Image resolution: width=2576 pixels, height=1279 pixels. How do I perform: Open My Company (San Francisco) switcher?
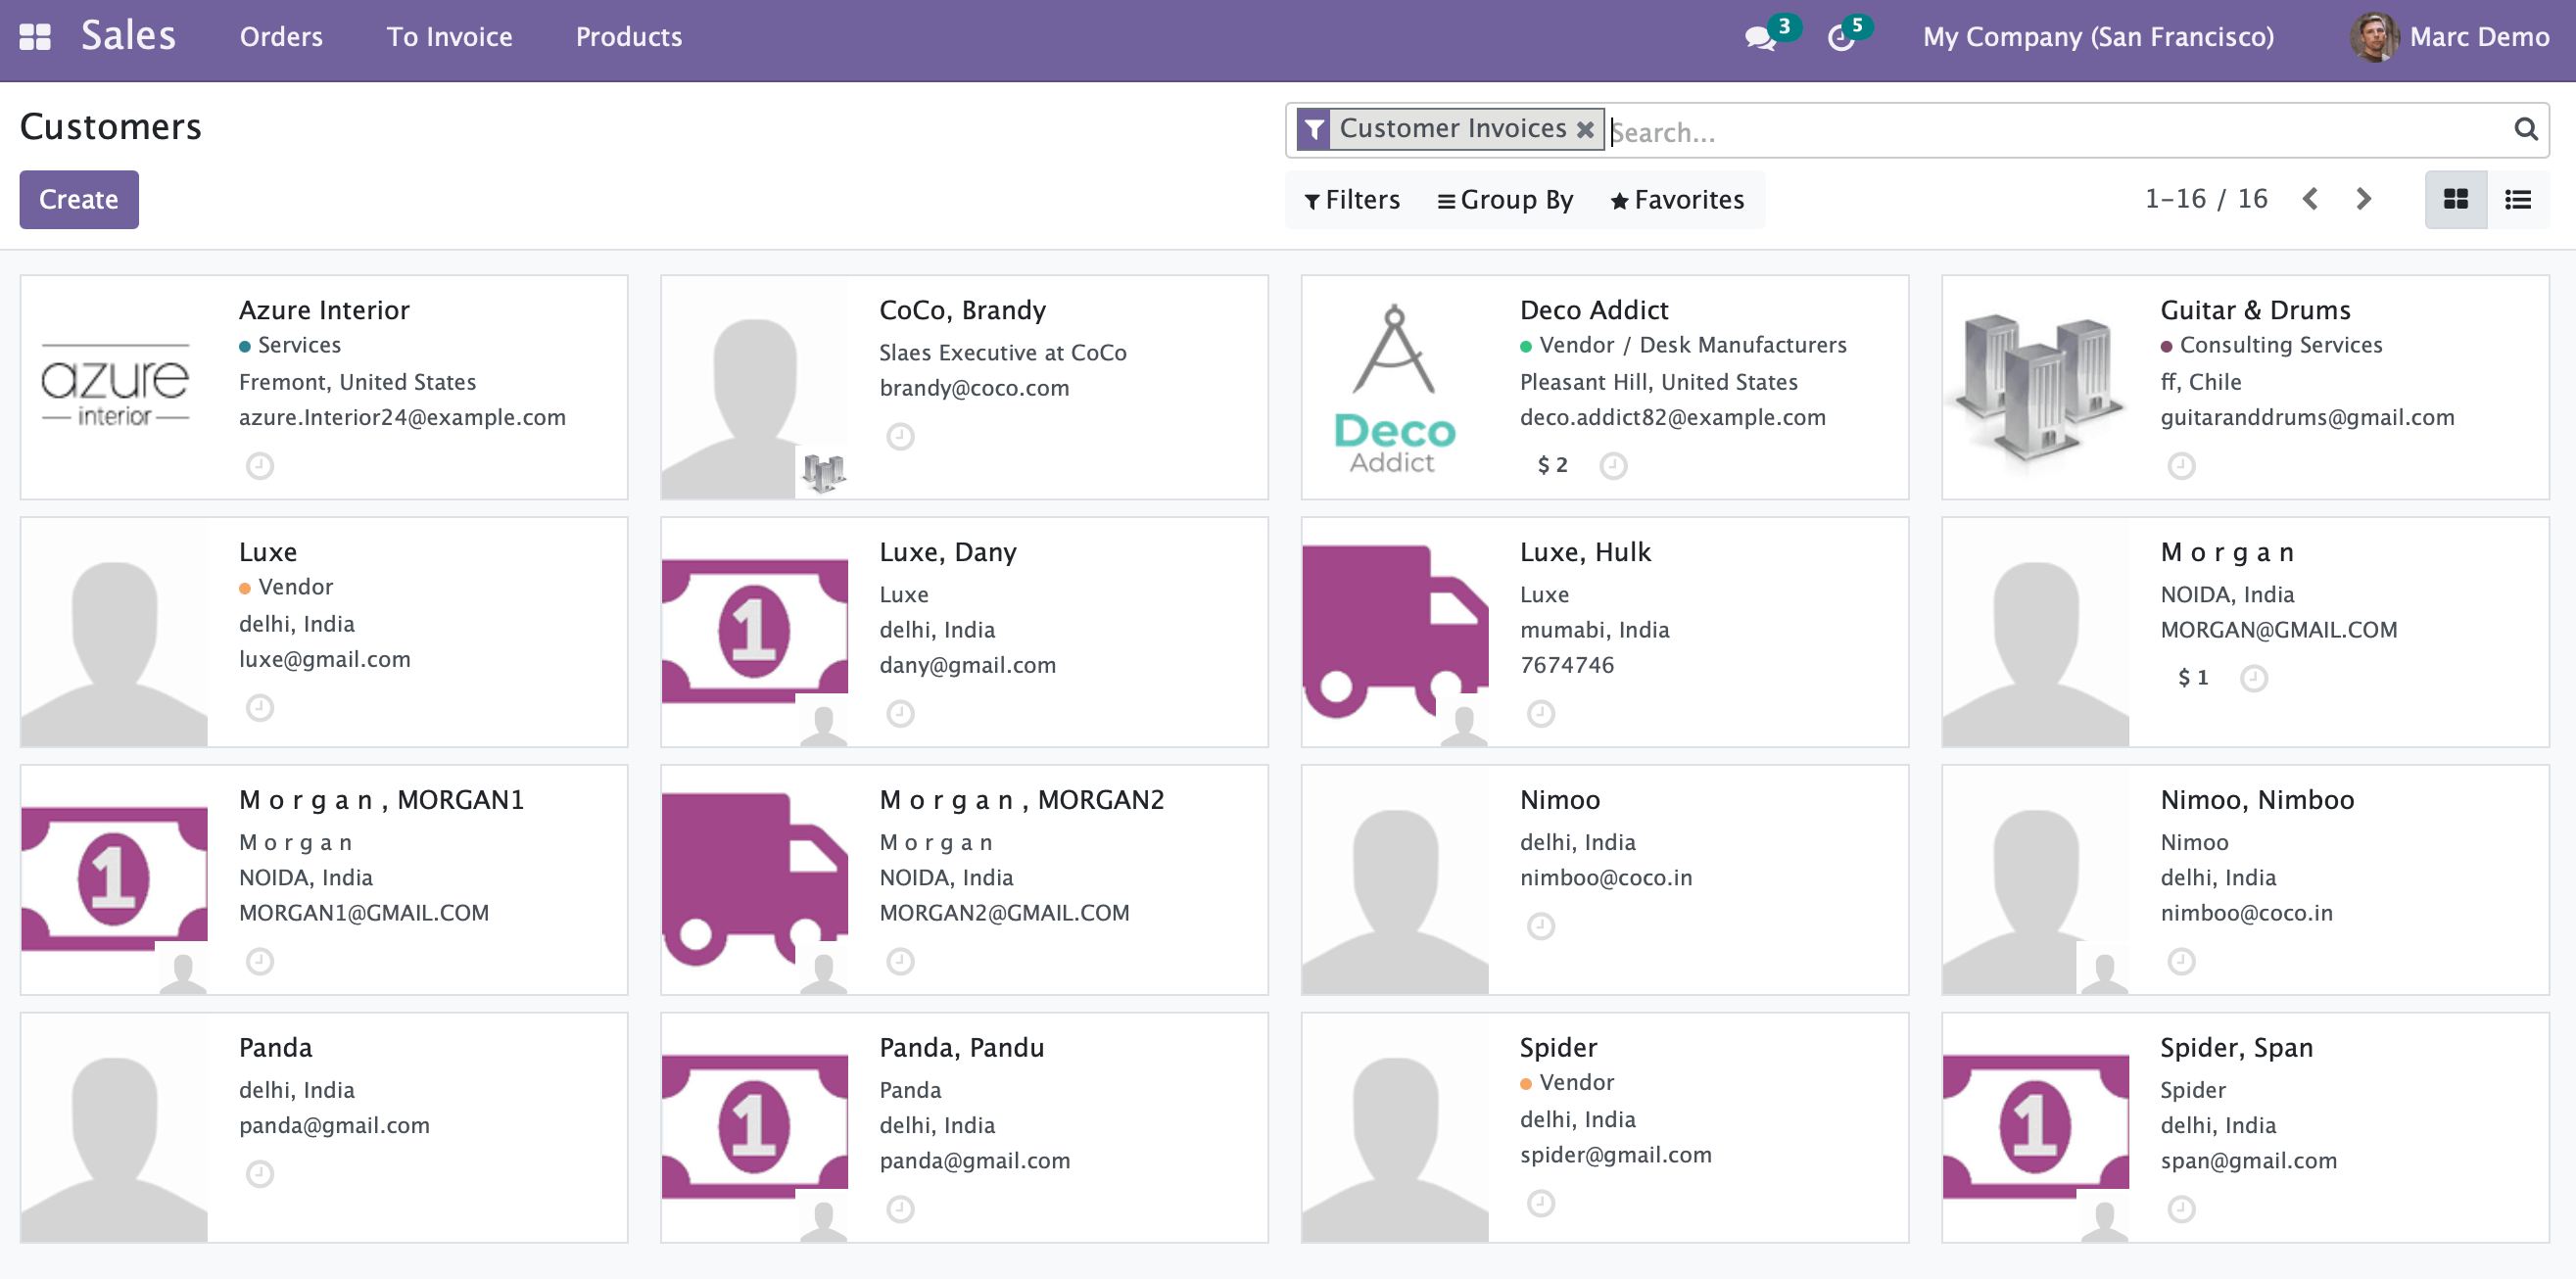2098,37
